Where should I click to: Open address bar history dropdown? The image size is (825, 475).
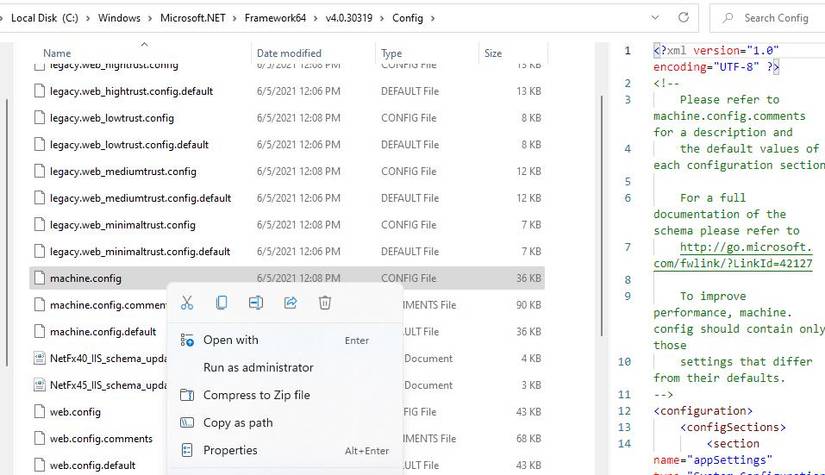coord(655,17)
